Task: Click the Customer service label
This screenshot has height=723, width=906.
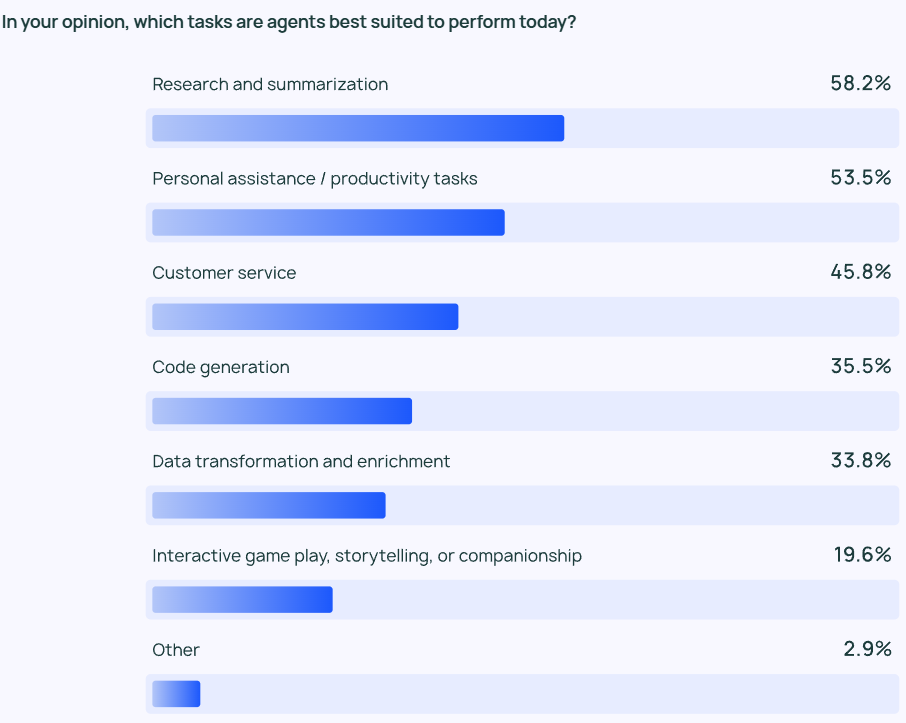Action: click(224, 273)
